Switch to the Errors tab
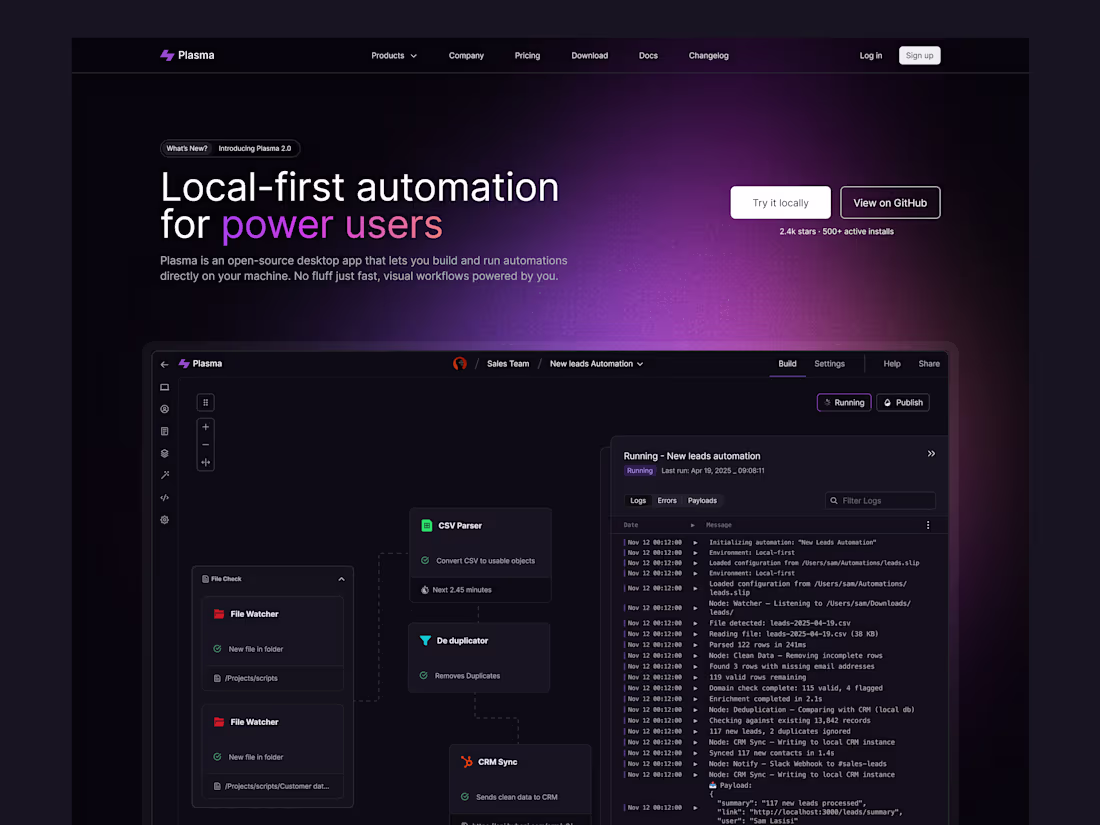The height and width of the screenshot is (825, 1100). click(x=667, y=500)
